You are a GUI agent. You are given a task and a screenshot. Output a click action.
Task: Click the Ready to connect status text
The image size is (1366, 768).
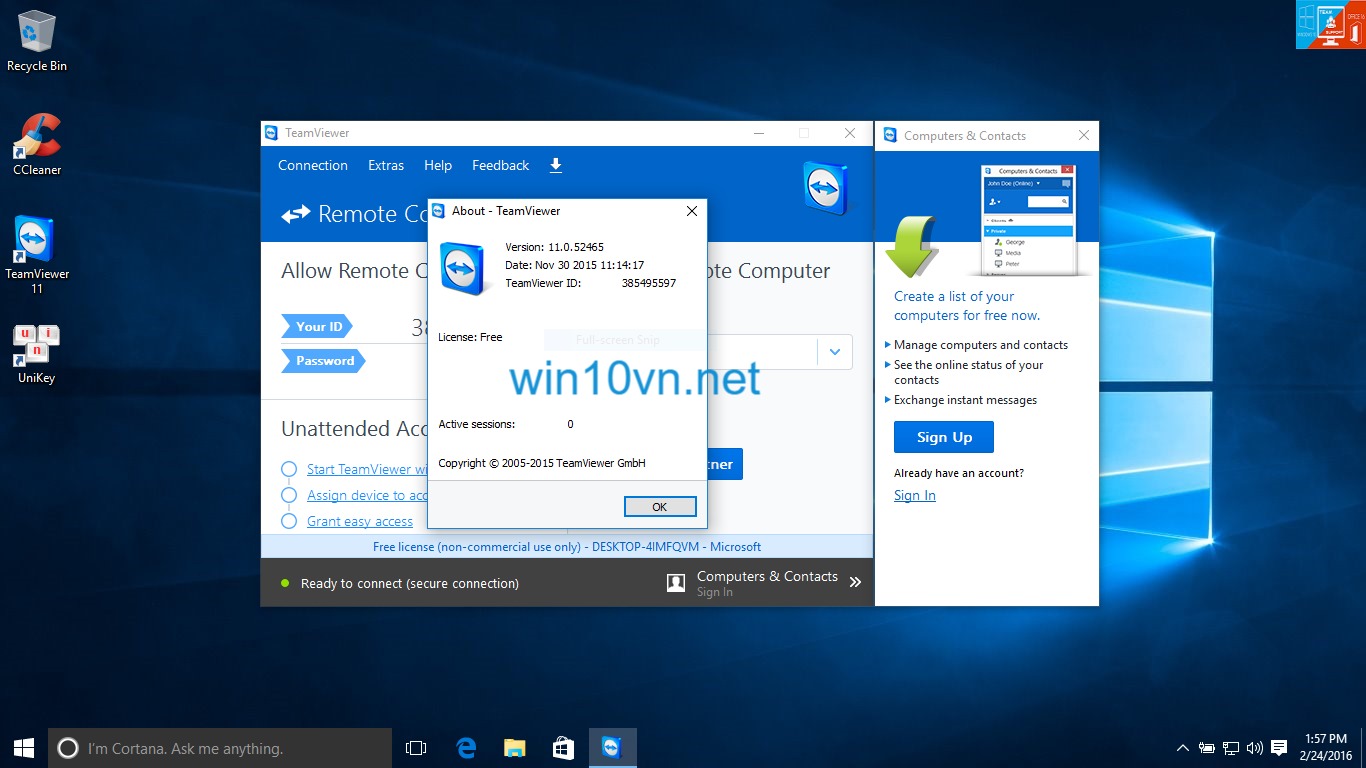tap(410, 583)
